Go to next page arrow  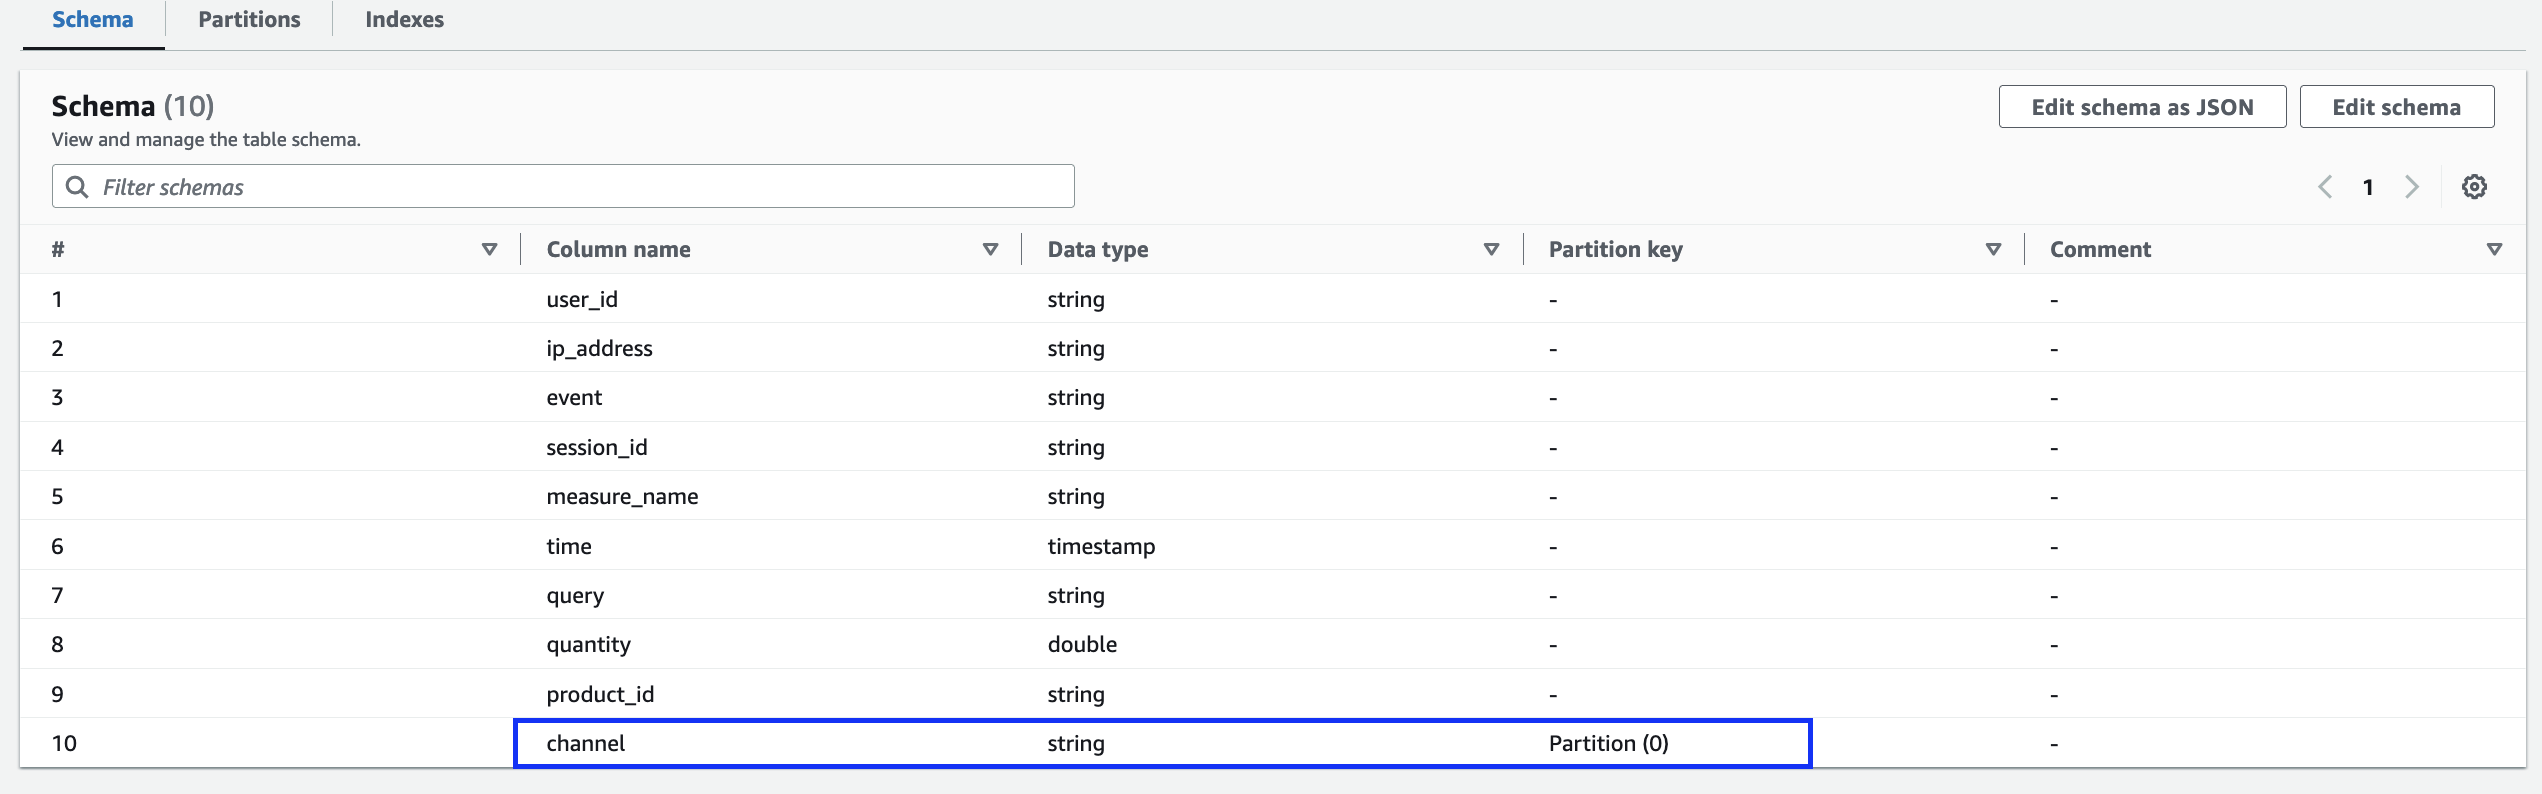(x=2412, y=187)
